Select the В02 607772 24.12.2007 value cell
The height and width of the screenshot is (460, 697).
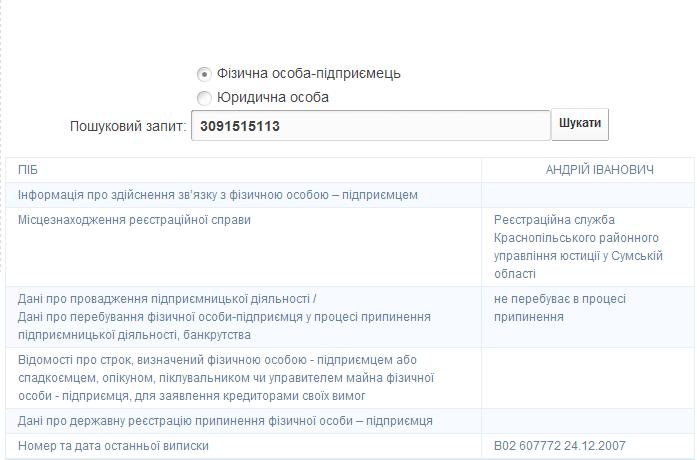[x=560, y=446]
